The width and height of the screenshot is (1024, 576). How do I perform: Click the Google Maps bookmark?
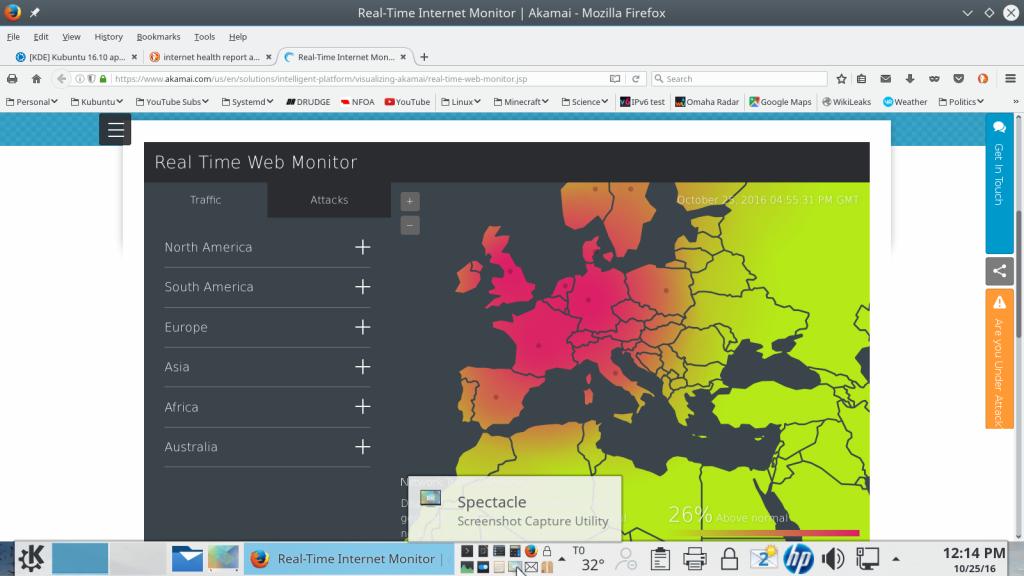pyautogui.click(x=780, y=102)
